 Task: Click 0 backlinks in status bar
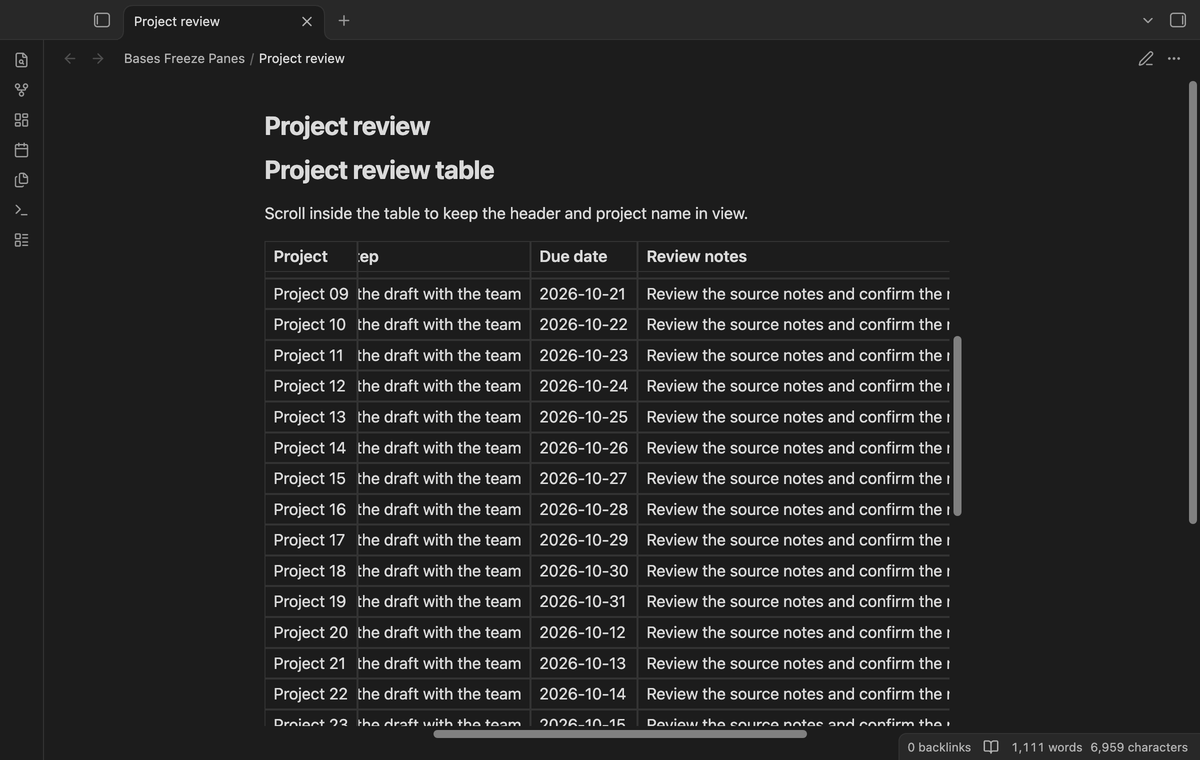(939, 747)
